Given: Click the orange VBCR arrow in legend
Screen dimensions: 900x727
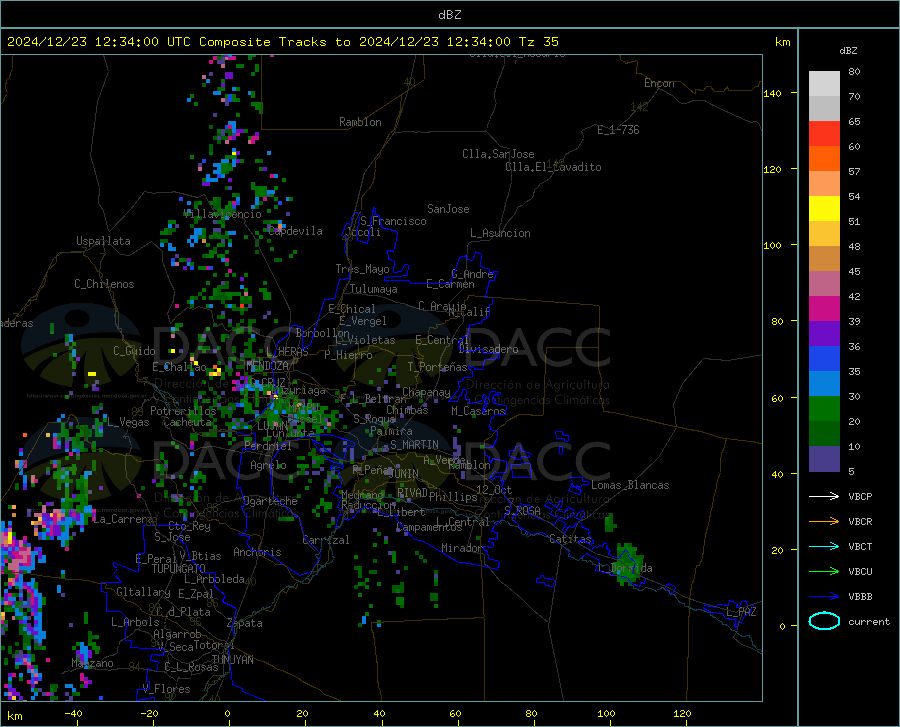Looking at the screenshot, I should pyautogui.click(x=824, y=522).
